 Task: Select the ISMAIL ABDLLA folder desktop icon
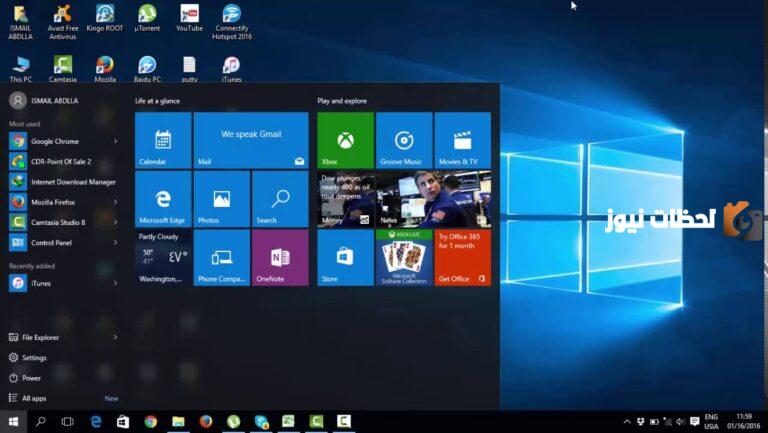[21, 22]
